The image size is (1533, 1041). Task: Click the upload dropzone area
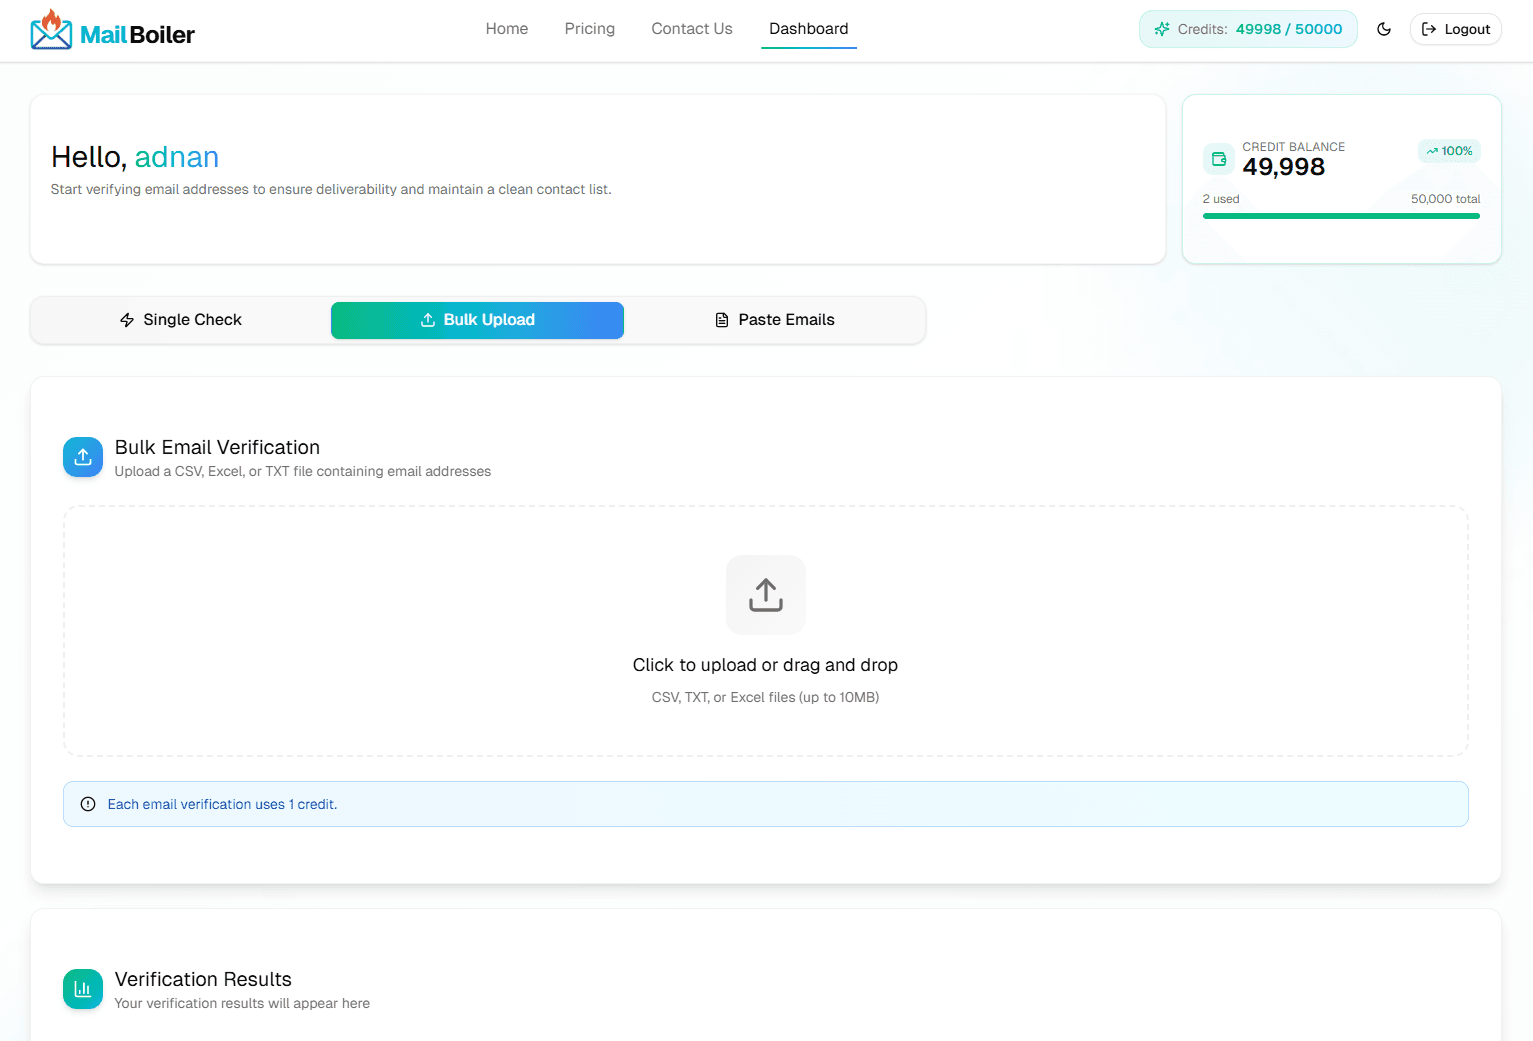coord(765,630)
